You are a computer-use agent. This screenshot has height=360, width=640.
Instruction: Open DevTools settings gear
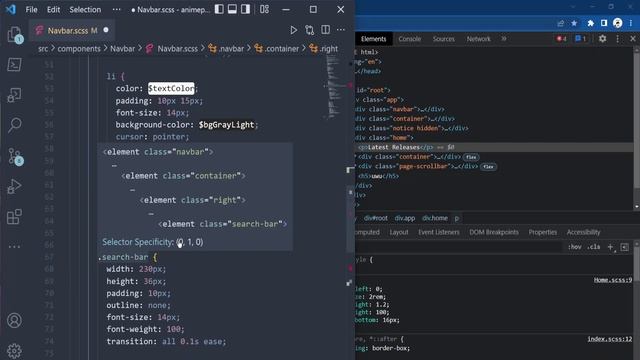click(602, 39)
